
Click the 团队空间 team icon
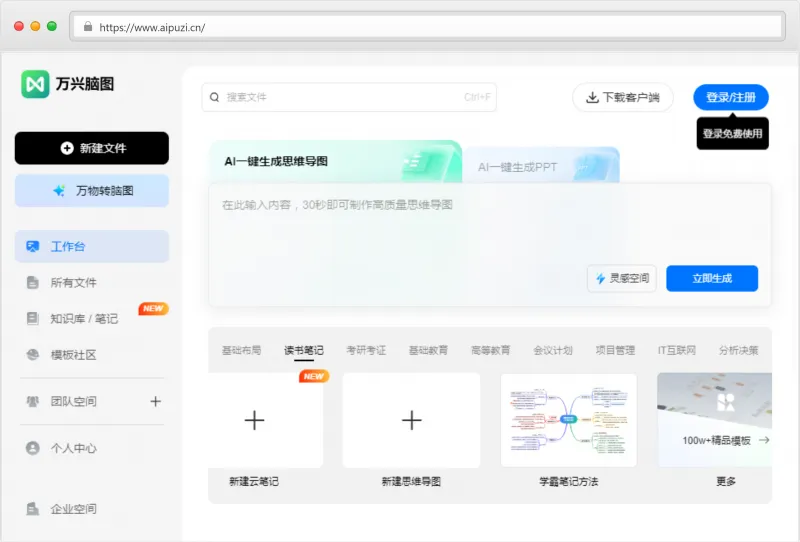click(x=33, y=402)
